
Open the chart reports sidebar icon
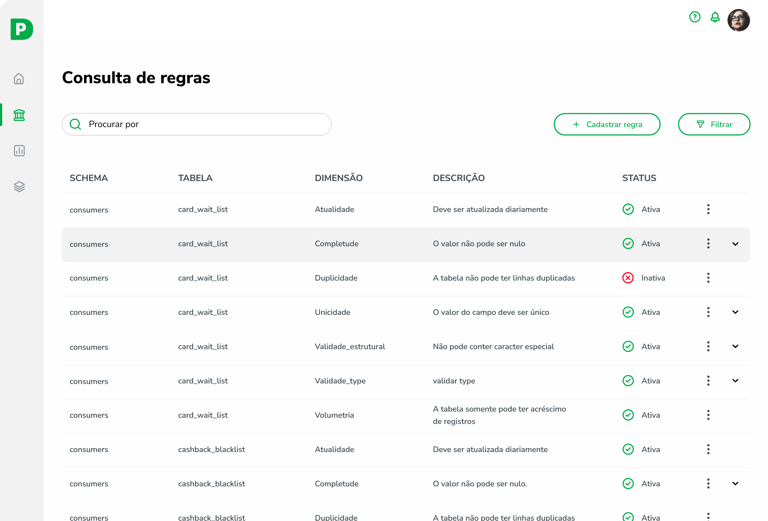click(19, 151)
